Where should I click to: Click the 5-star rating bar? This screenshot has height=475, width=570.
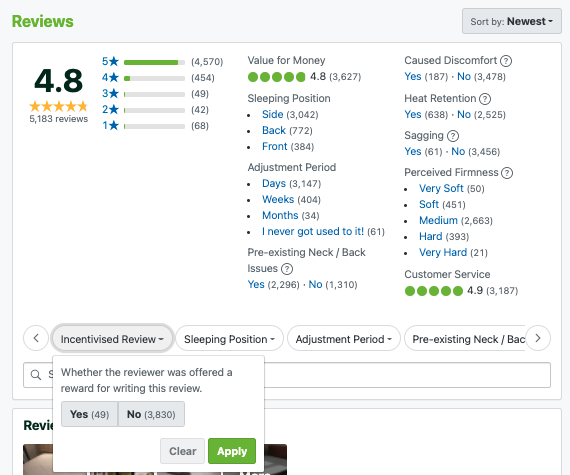(x=154, y=63)
